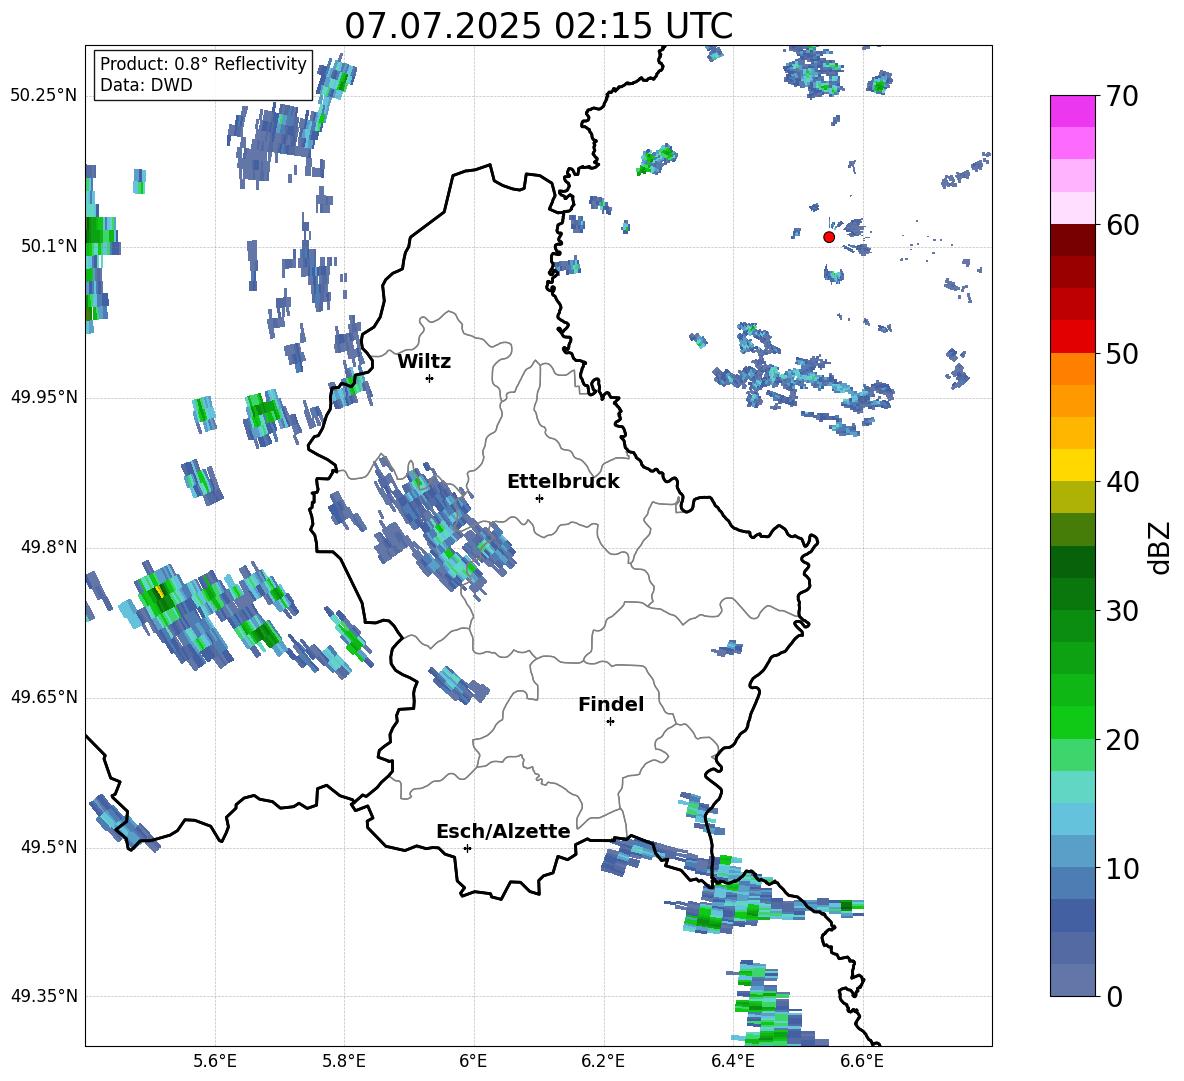This screenshot has height=1081, width=1184.
Task: Click the Findel city label
Action: [611, 704]
